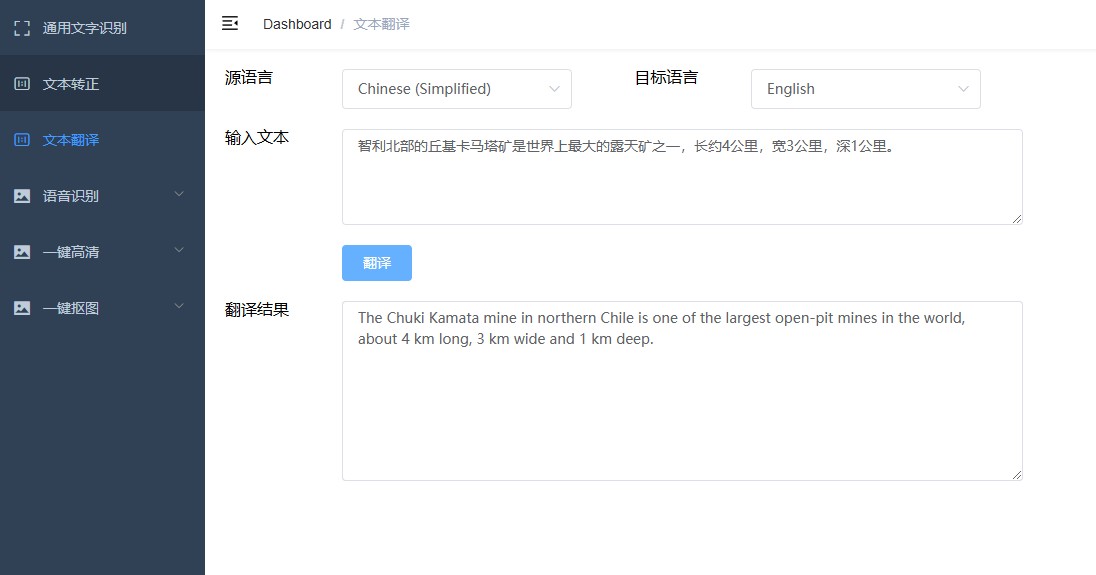Click the input text area resize handle
This screenshot has height=575, width=1096.
pos(1017,219)
